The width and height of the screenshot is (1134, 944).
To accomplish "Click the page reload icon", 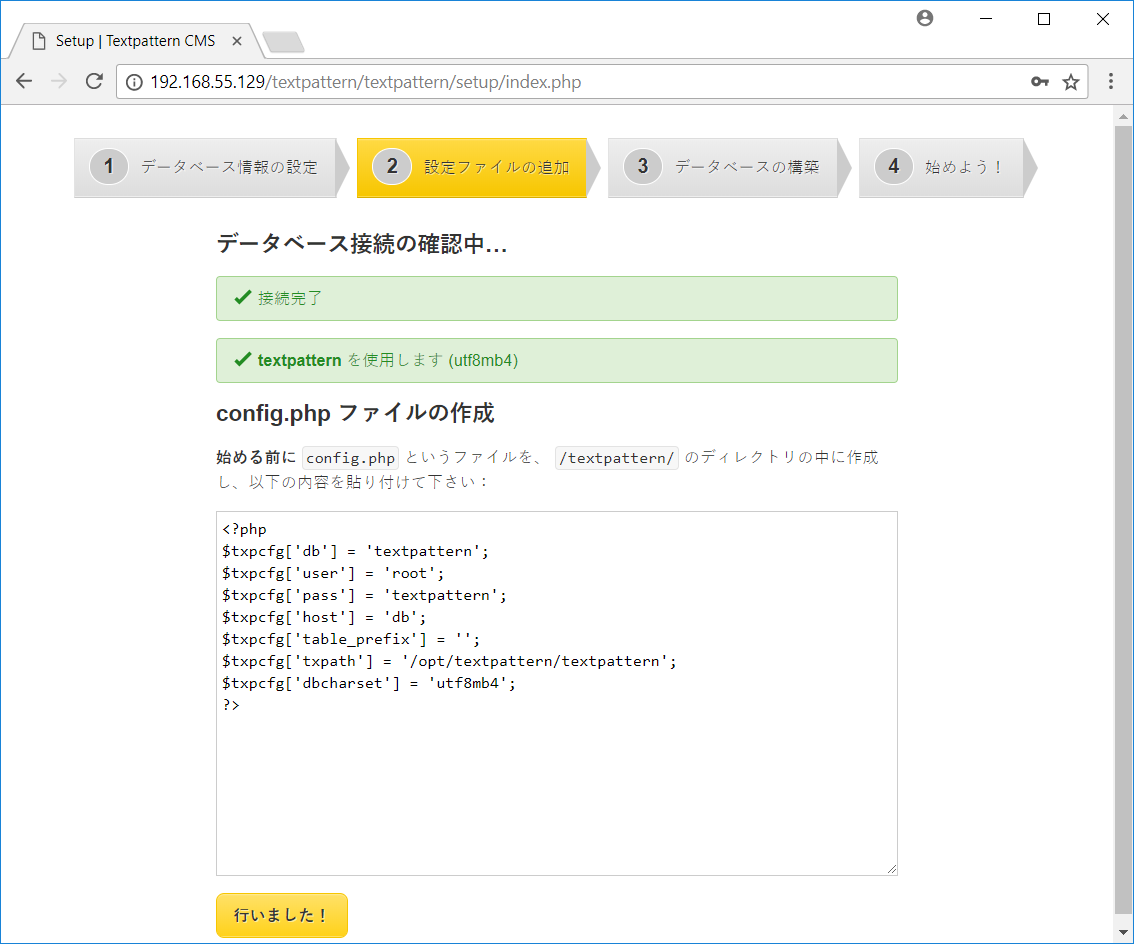I will pyautogui.click(x=94, y=81).
